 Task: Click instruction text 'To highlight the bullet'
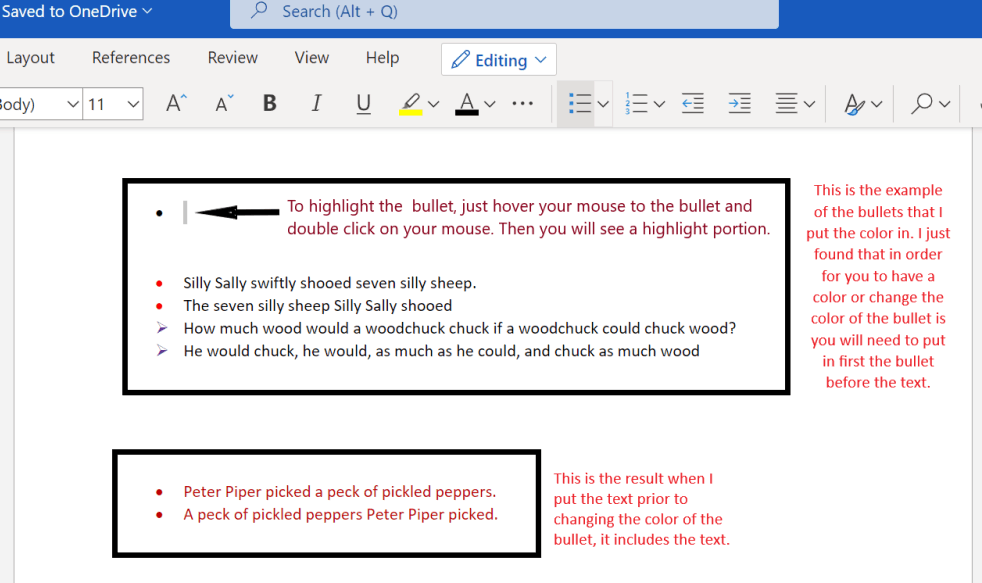tap(529, 217)
